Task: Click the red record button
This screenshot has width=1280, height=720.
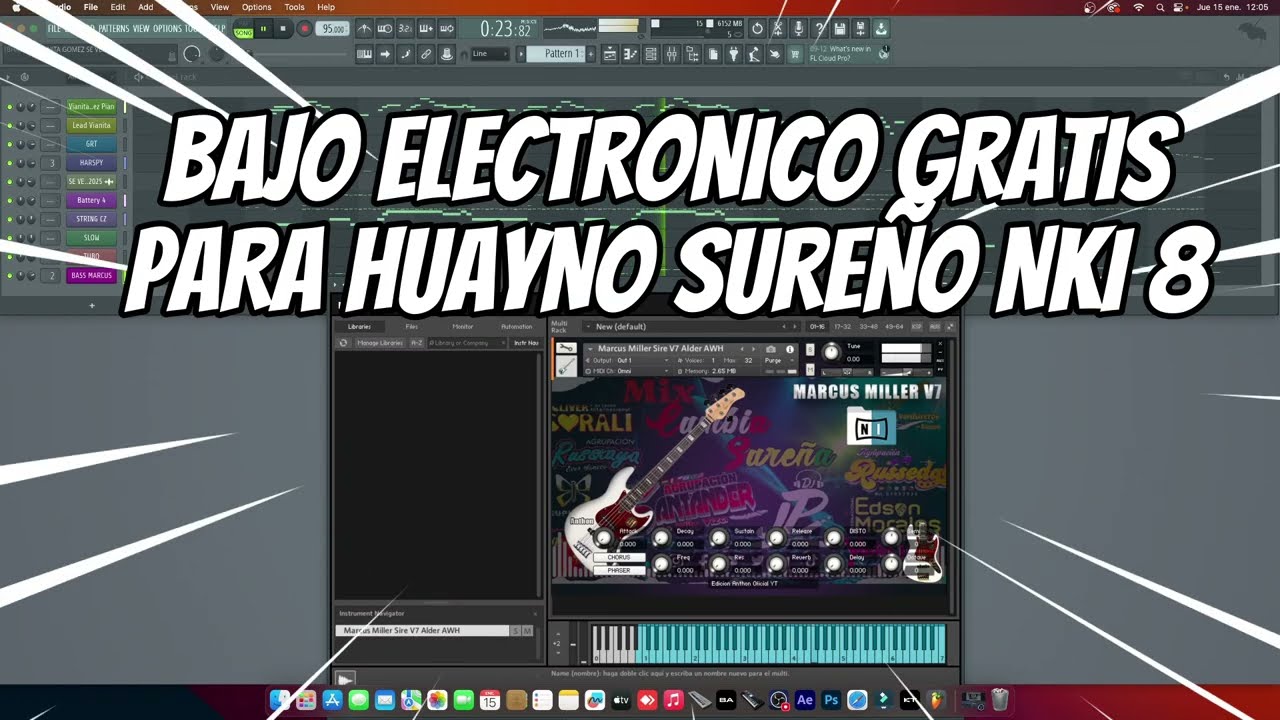Action: pyautogui.click(x=304, y=29)
